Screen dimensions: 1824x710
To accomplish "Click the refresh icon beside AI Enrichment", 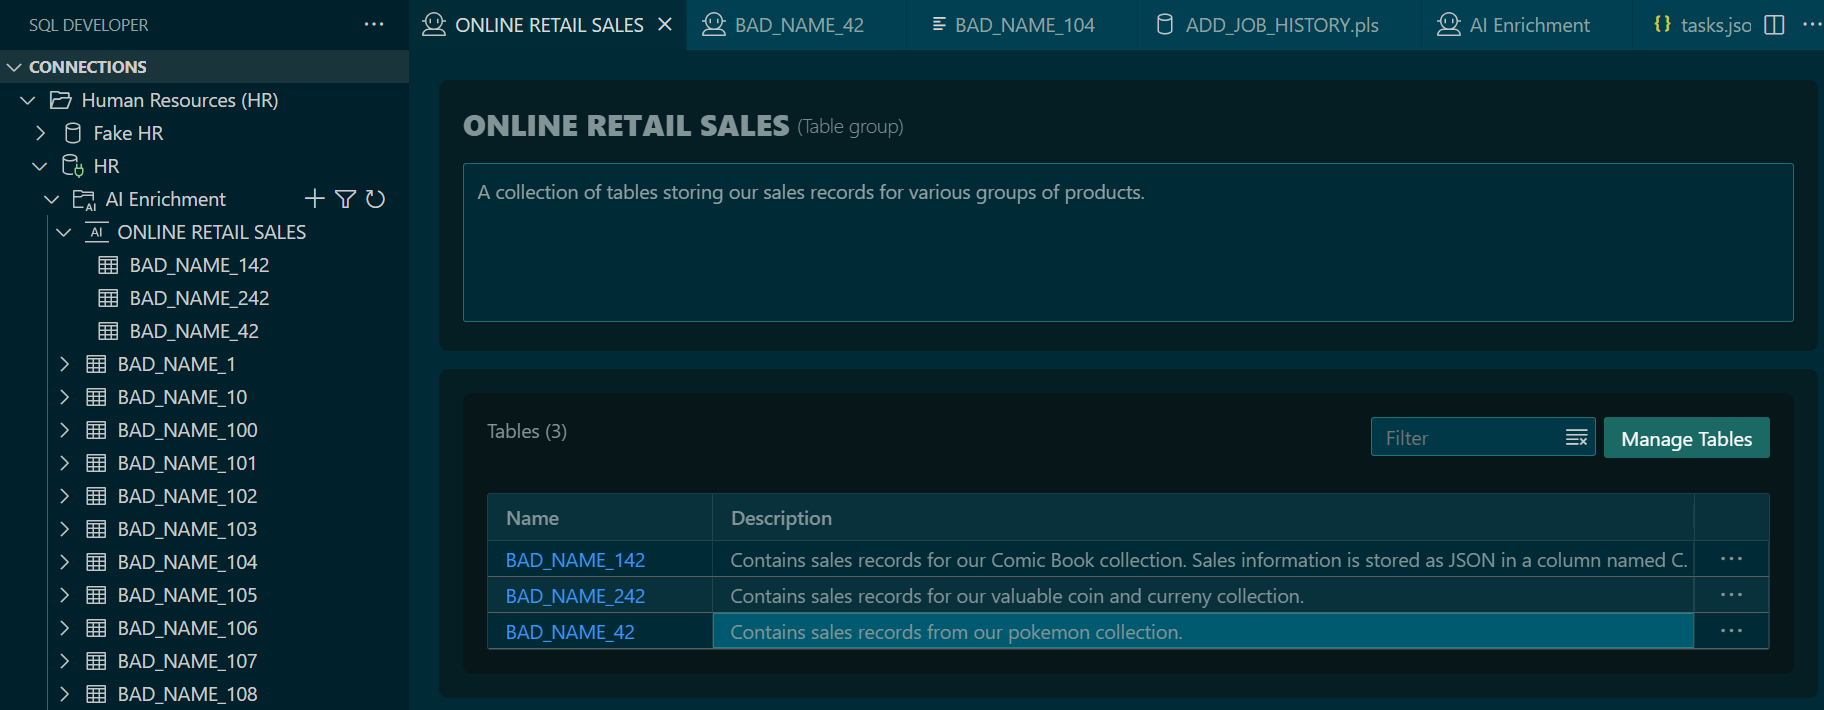I will [376, 199].
